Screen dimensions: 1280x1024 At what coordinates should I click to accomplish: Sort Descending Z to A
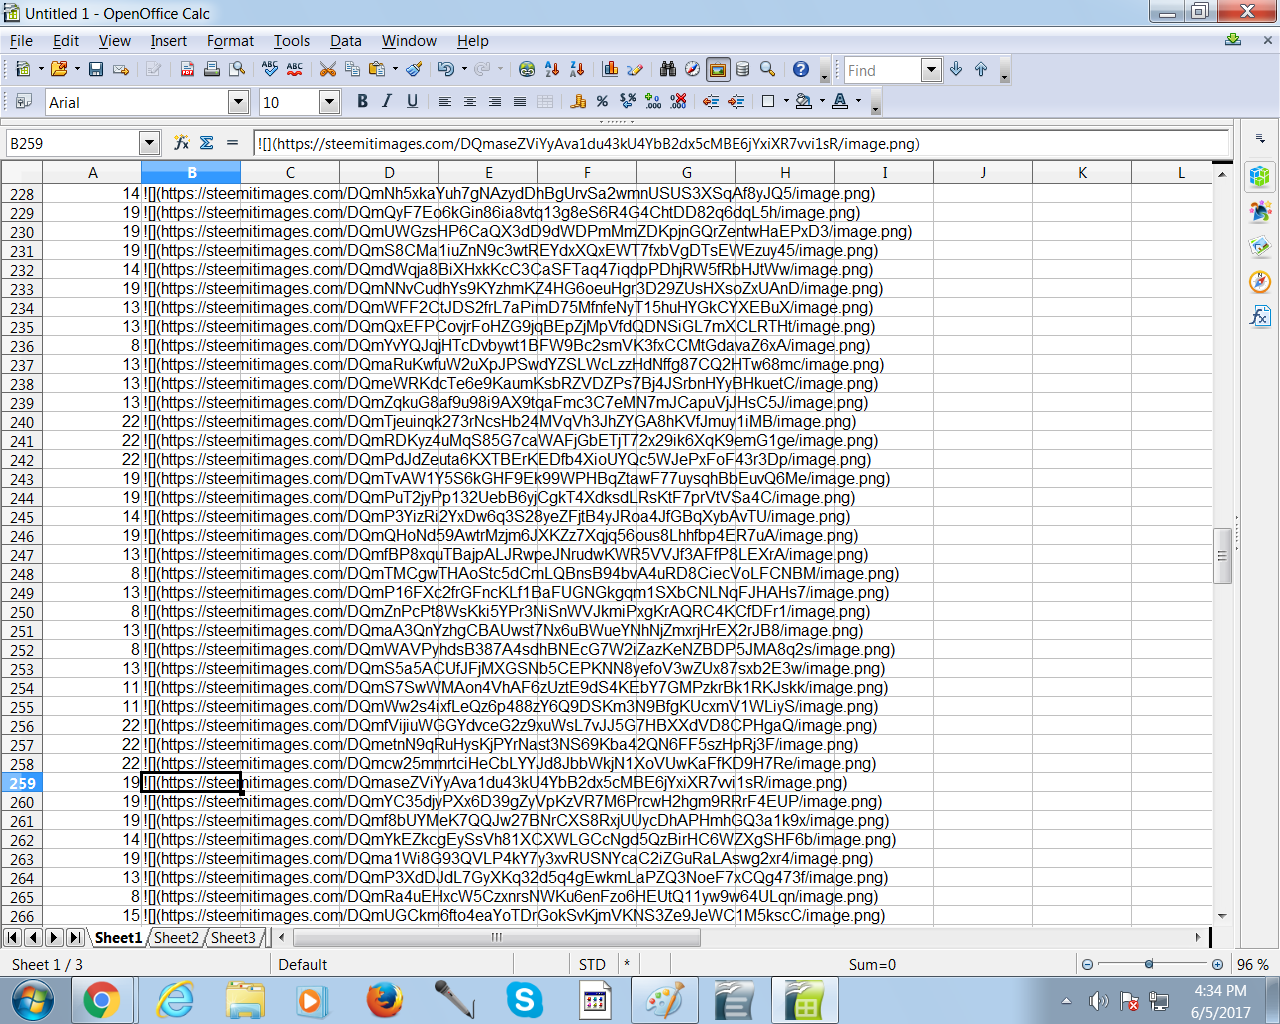[x=577, y=69]
